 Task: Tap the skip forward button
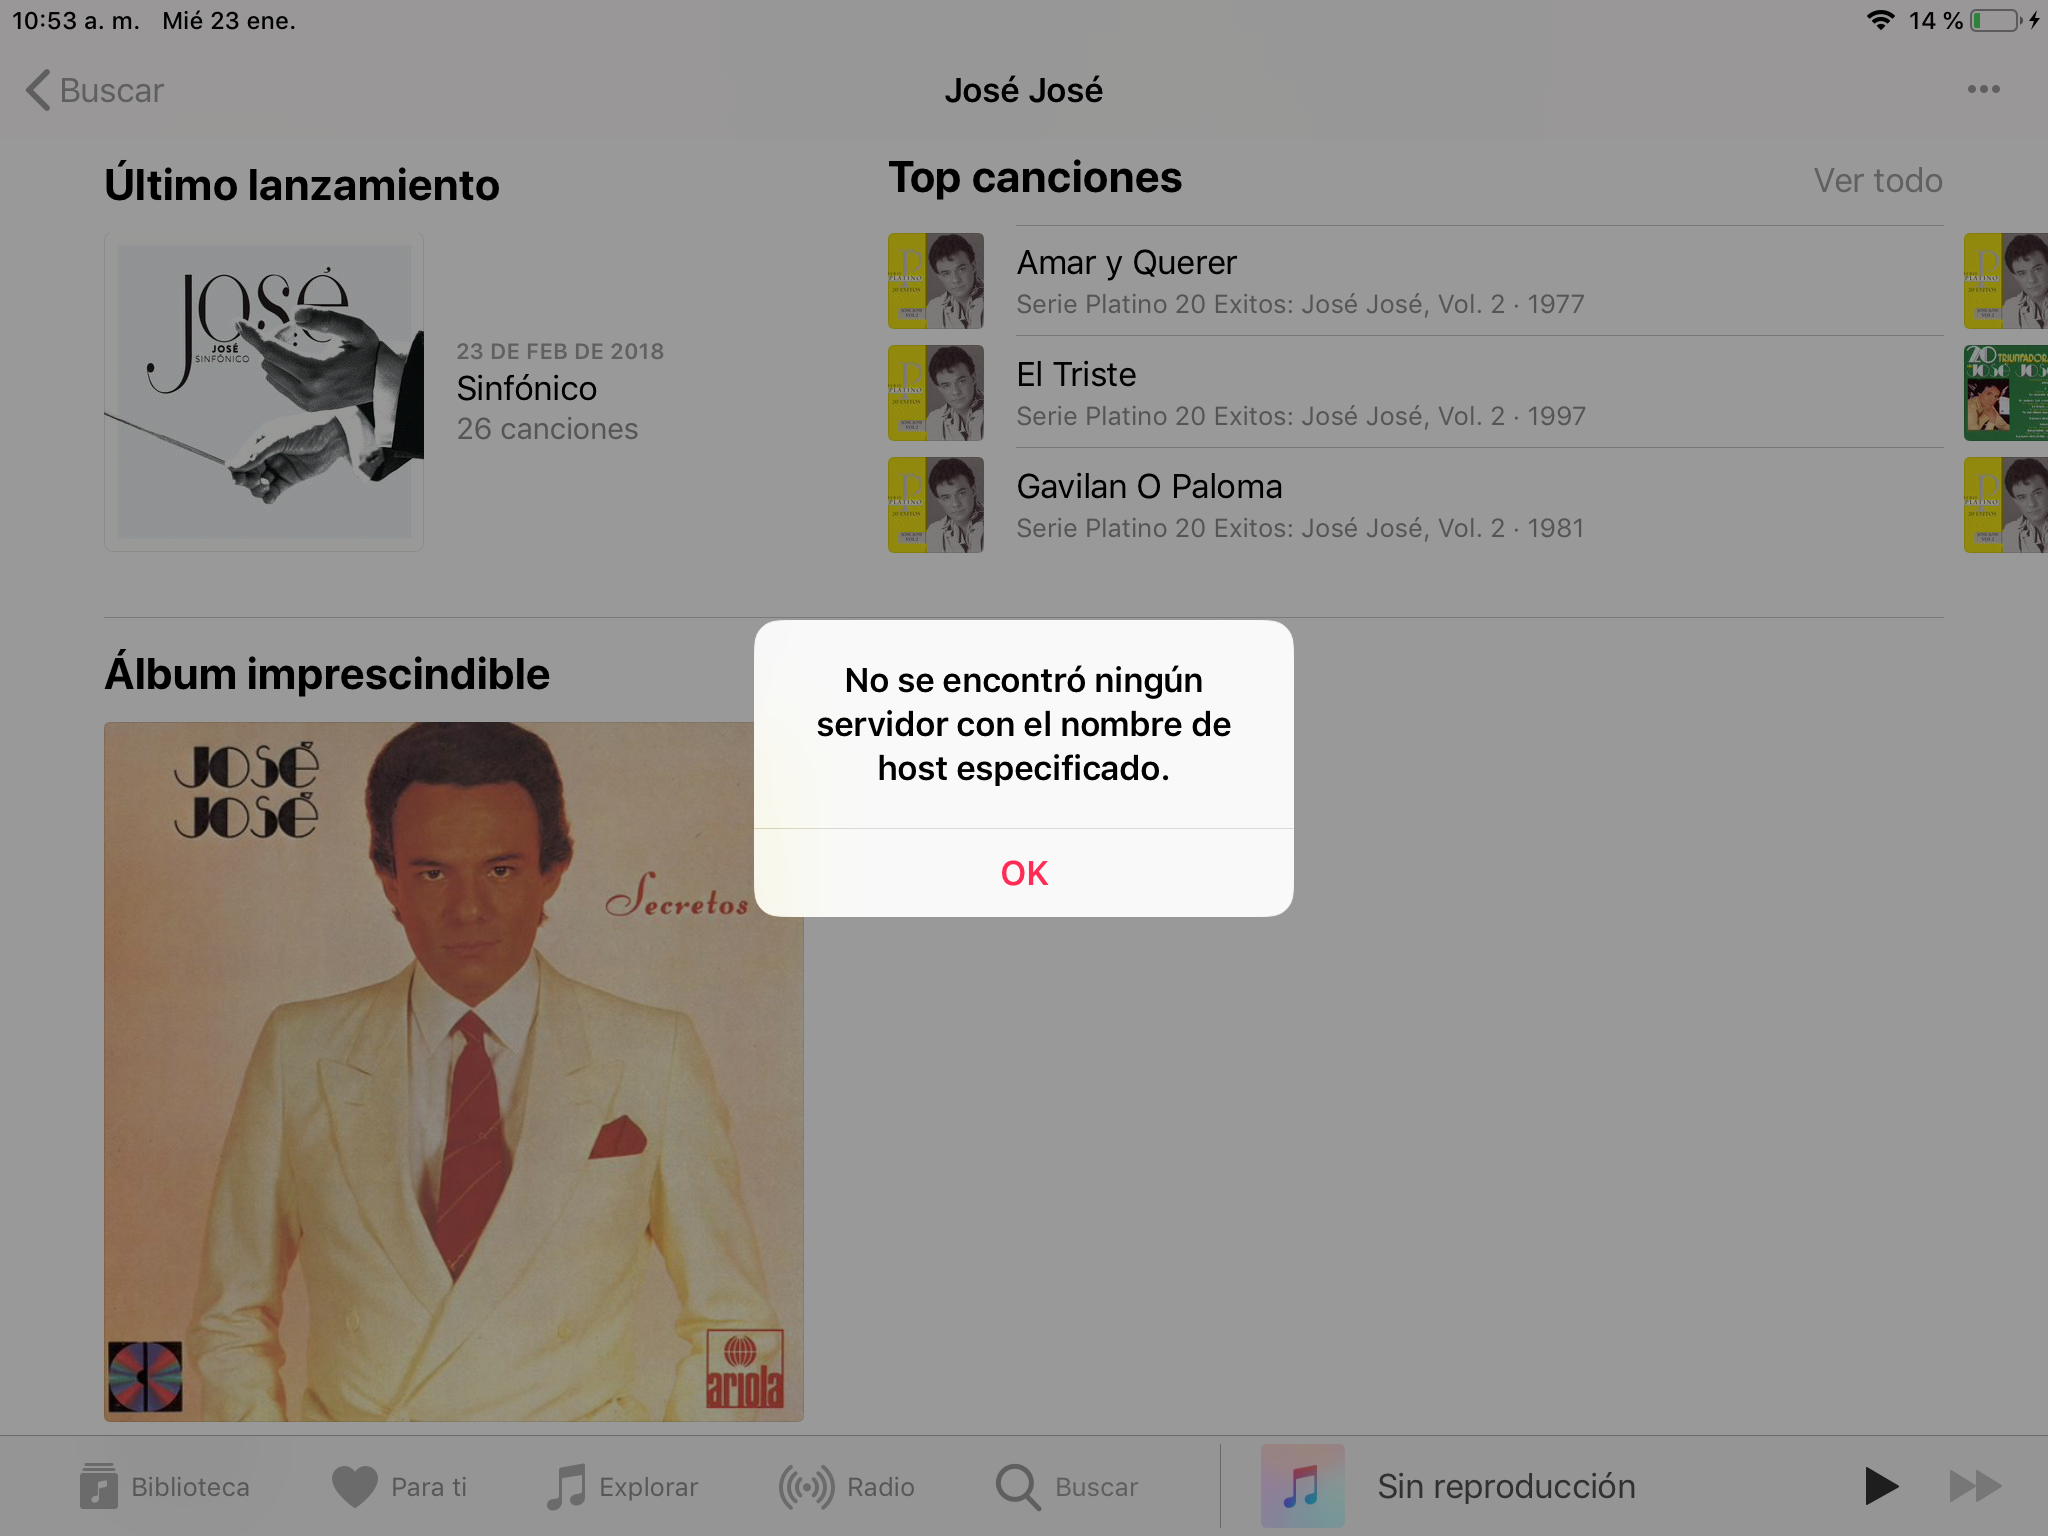point(1975,1486)
